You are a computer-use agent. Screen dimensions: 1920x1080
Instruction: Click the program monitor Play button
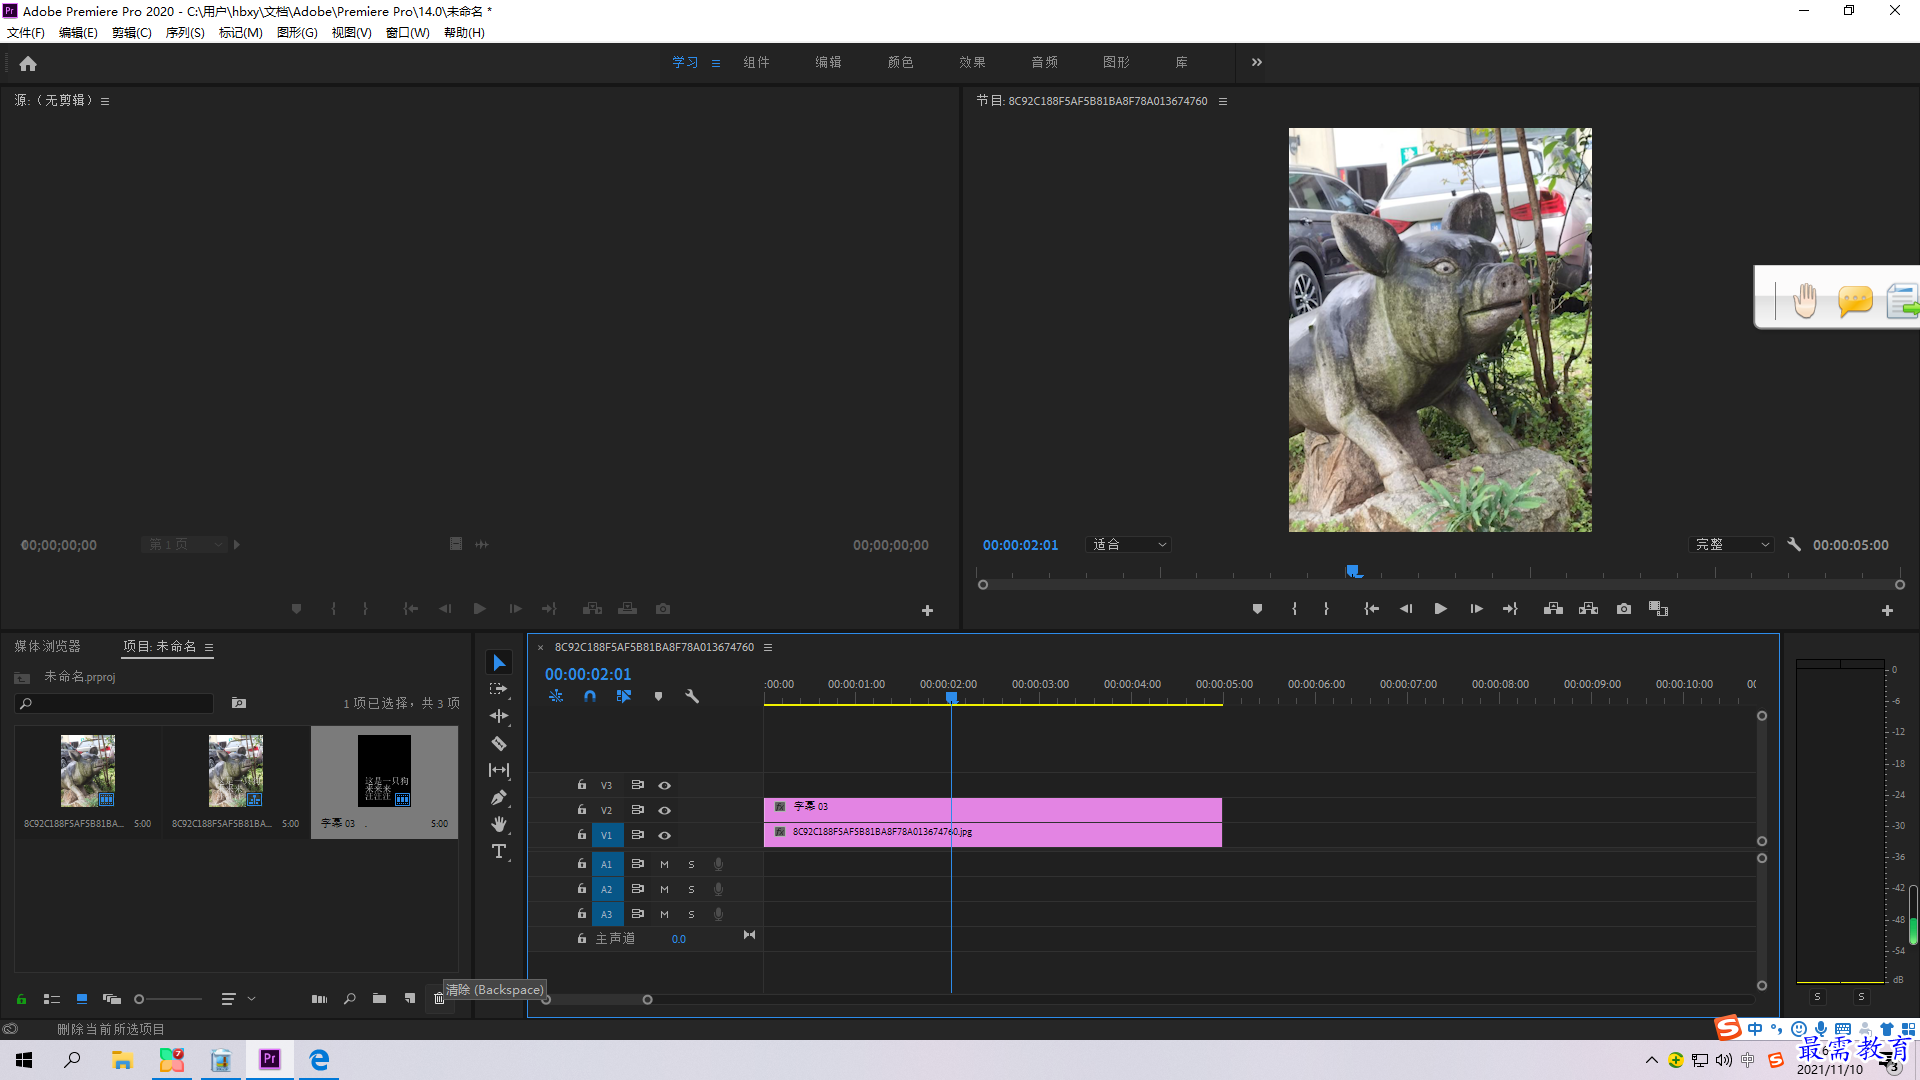point(1440,609)
